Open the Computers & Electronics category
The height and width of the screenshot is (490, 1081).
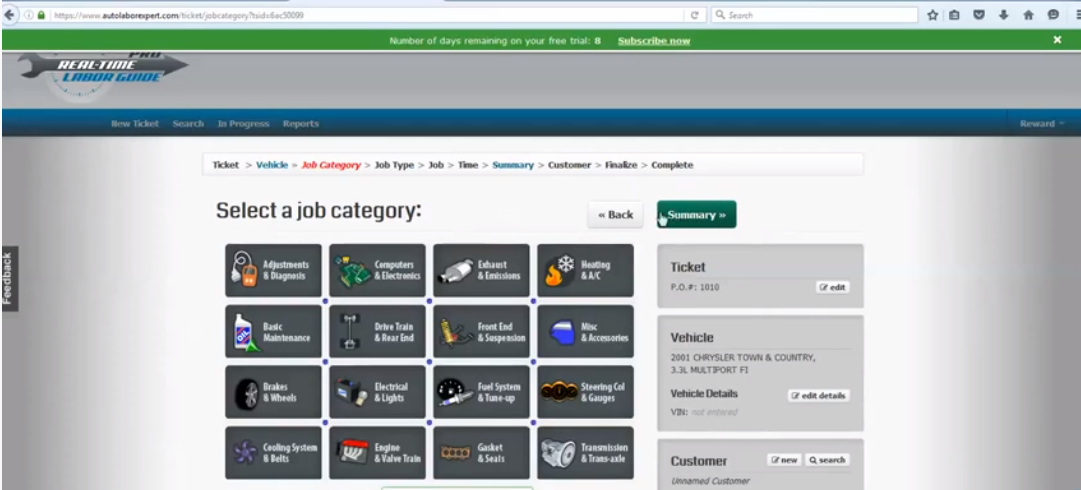pyautogui.click(x=377, y=270)
